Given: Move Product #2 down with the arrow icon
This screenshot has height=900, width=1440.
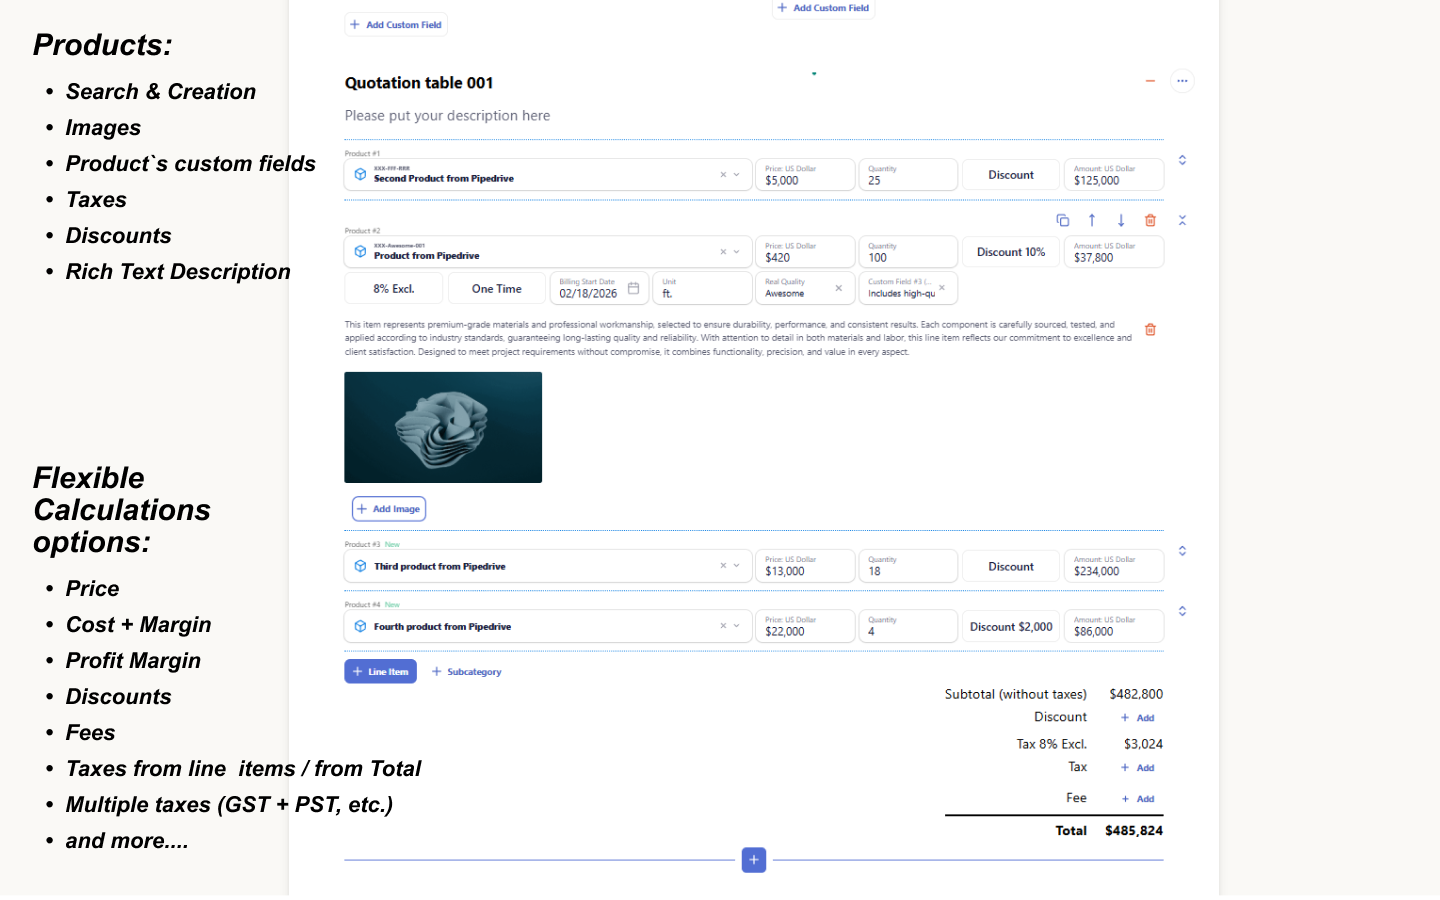Looking at the screenshot, I should point(1120,220).
